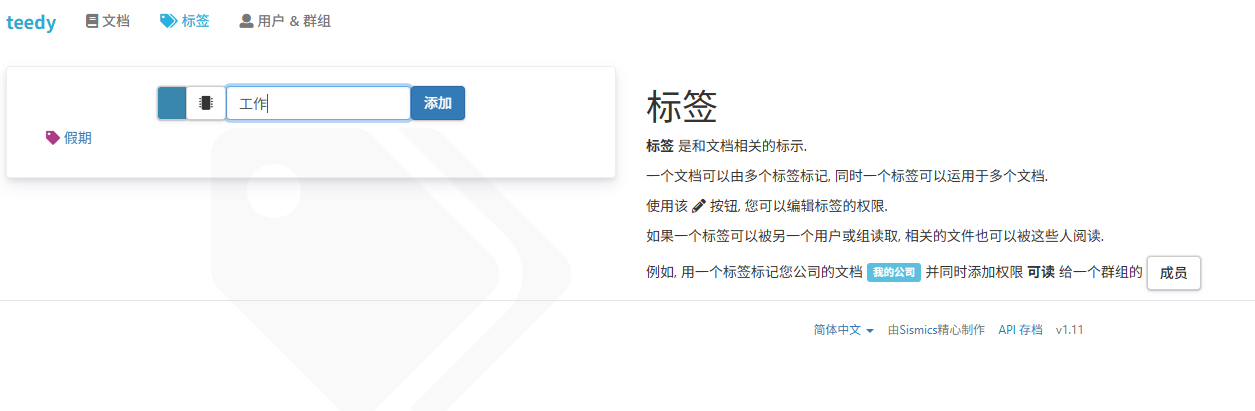Open the API 存档 link

click(1020, 330)
